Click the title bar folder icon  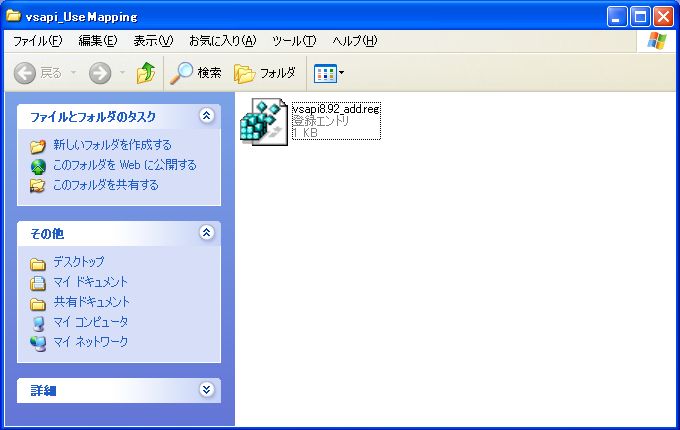[x=13, y=16]
